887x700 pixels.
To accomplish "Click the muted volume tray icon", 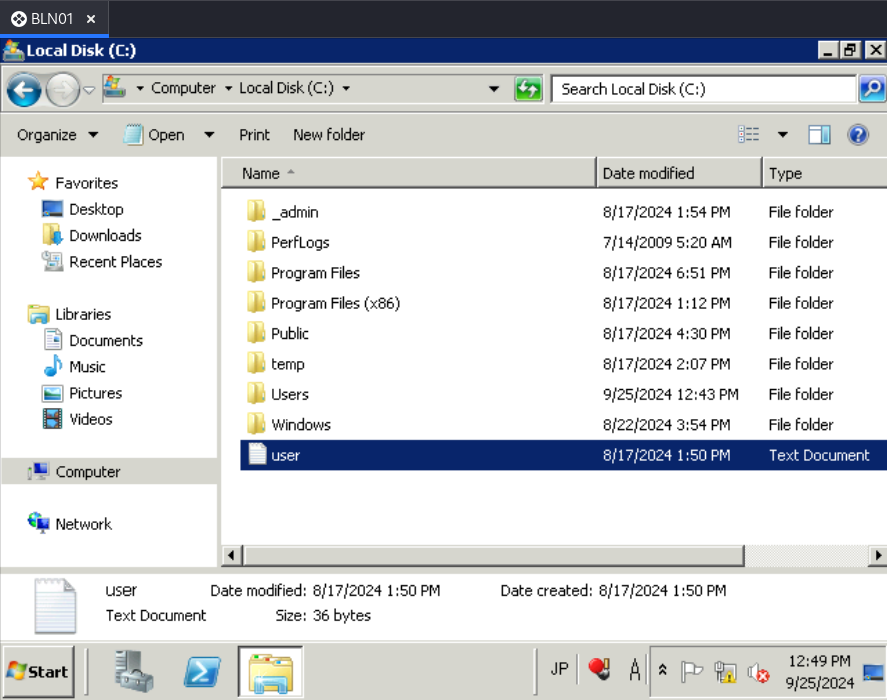I will [x=758, y=672].
